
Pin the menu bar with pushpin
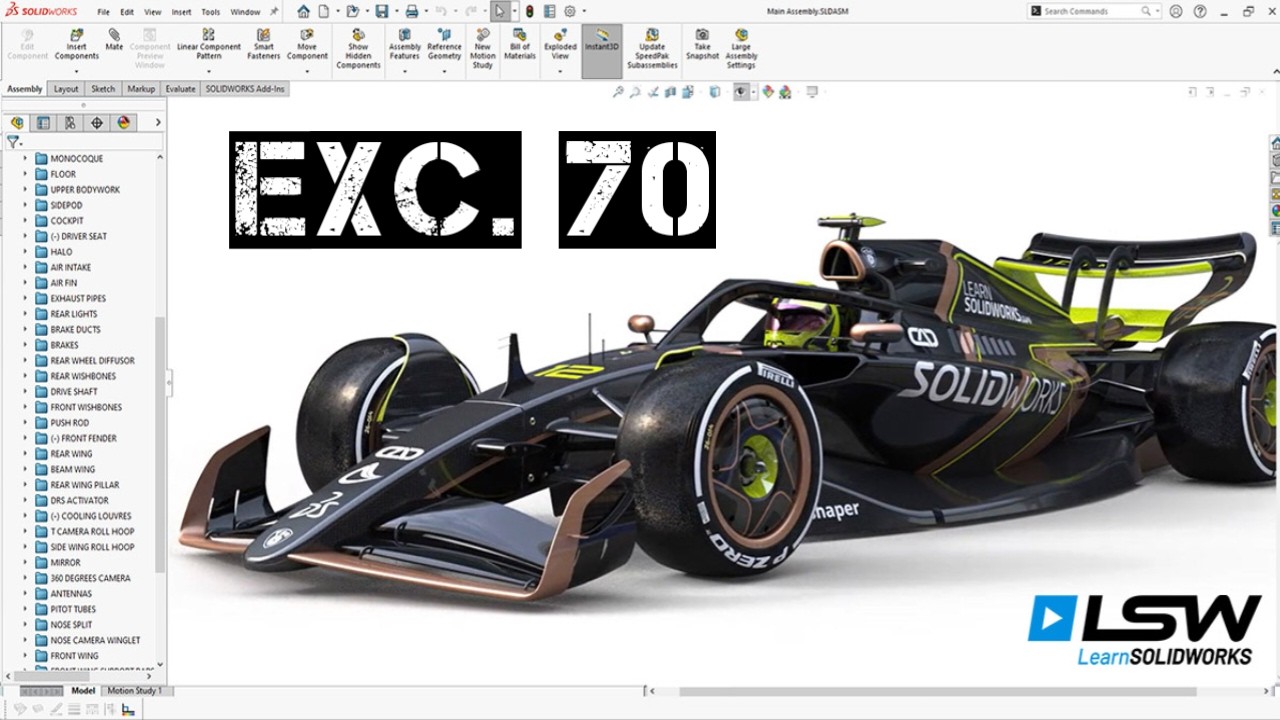(275, 11)
